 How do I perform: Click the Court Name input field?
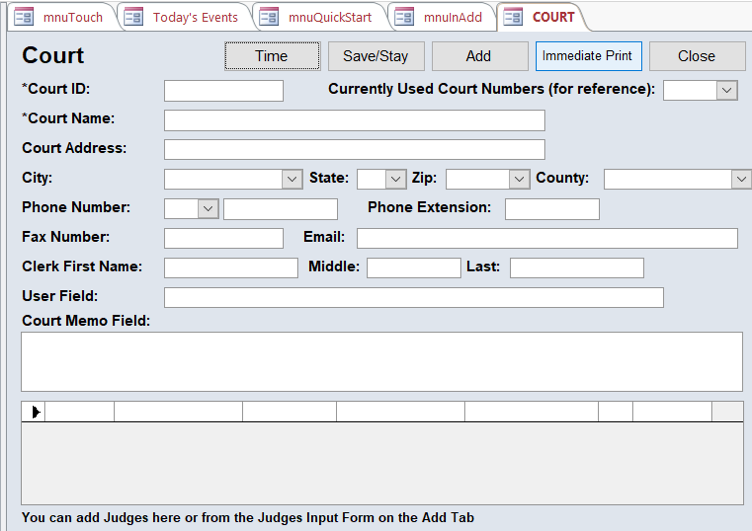pyautogui.click(x=354, y=121)
